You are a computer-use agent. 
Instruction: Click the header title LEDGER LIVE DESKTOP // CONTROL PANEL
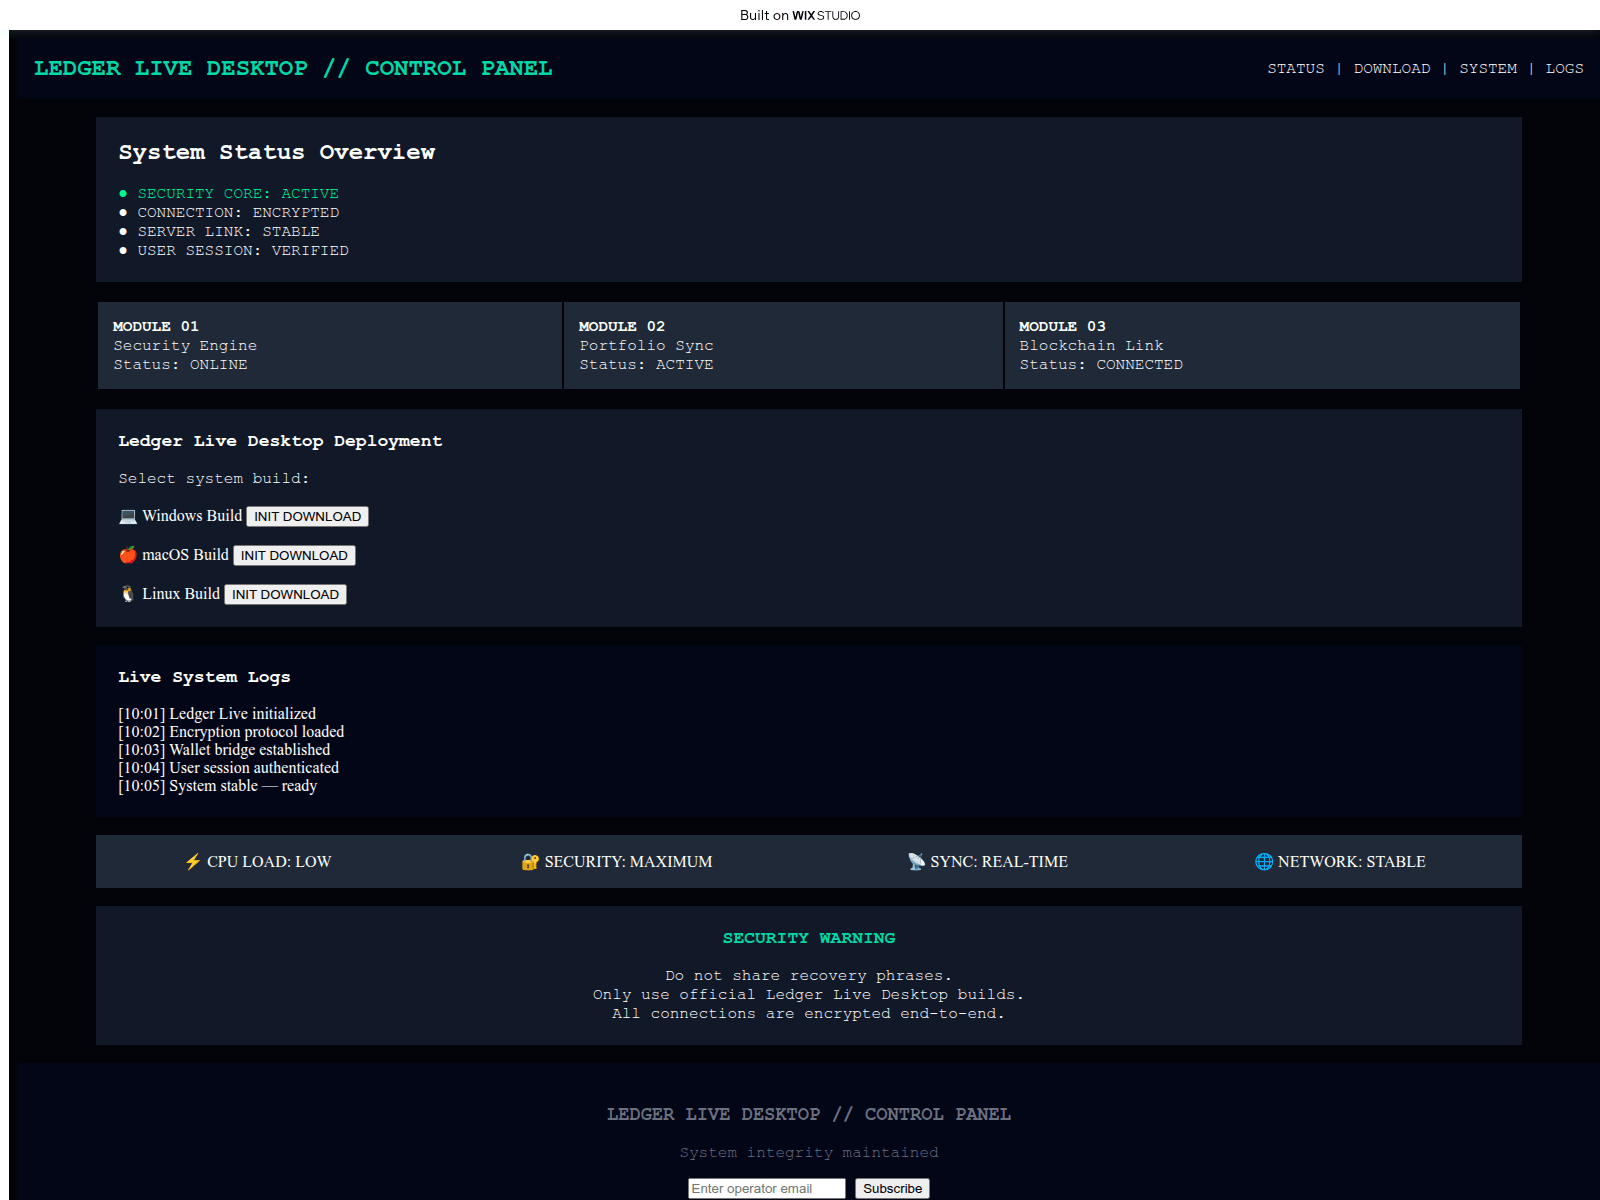(x=293, y=68)
